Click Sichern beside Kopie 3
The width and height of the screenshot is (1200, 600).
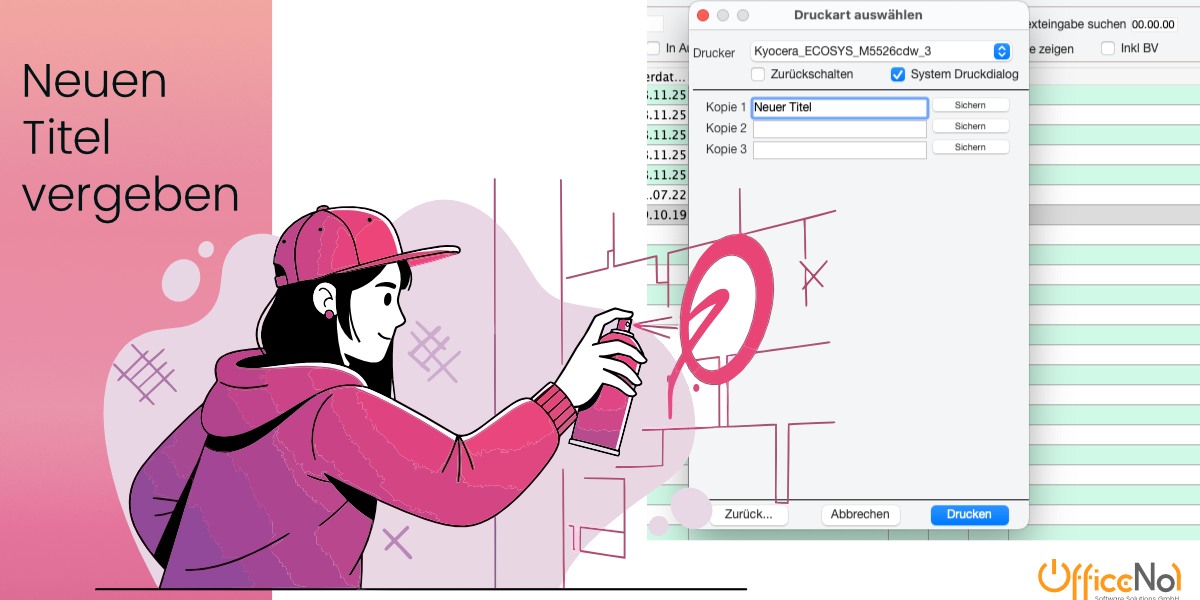click(x=970, y=147)
